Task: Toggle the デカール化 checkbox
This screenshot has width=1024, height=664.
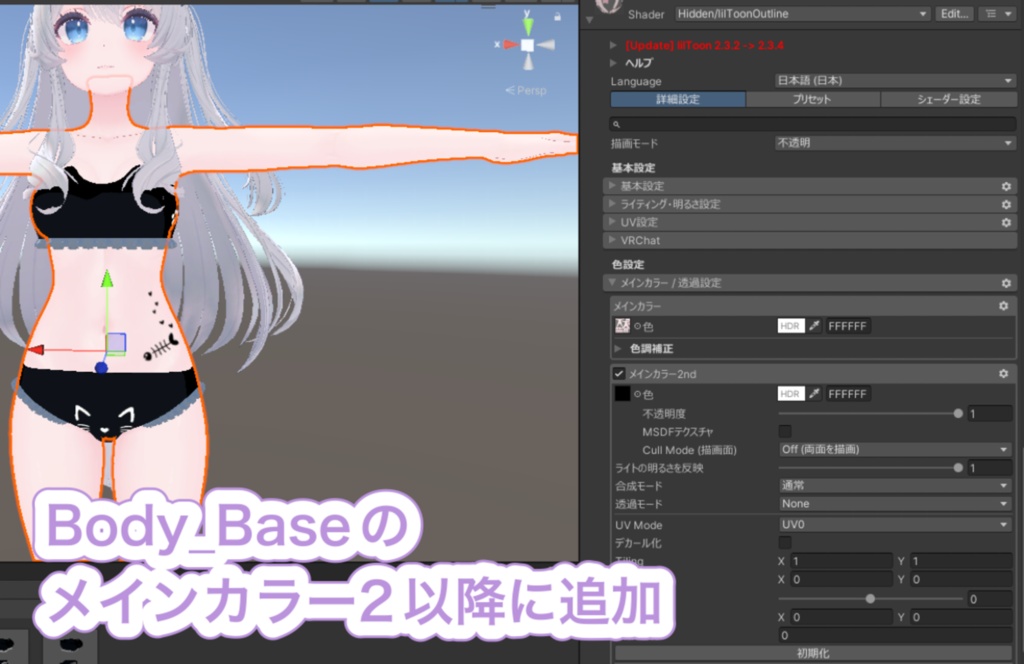Action: click(785, 543)
